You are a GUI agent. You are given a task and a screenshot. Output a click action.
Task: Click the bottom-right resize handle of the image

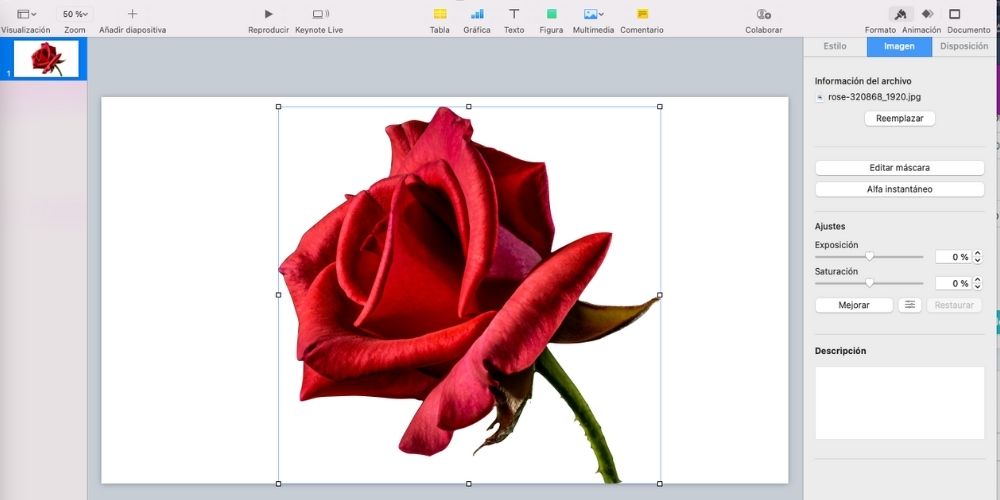pos(659,483)
